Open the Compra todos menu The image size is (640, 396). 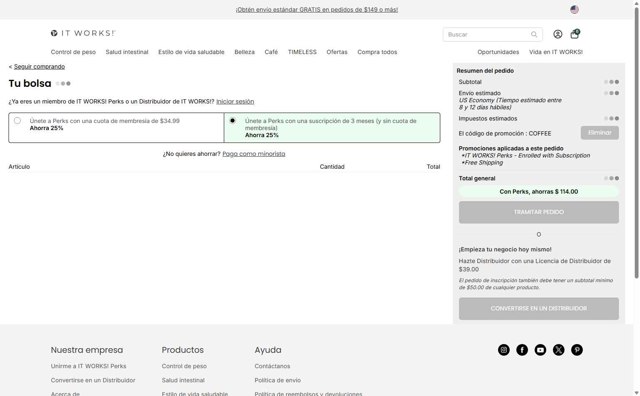[377, 52]
